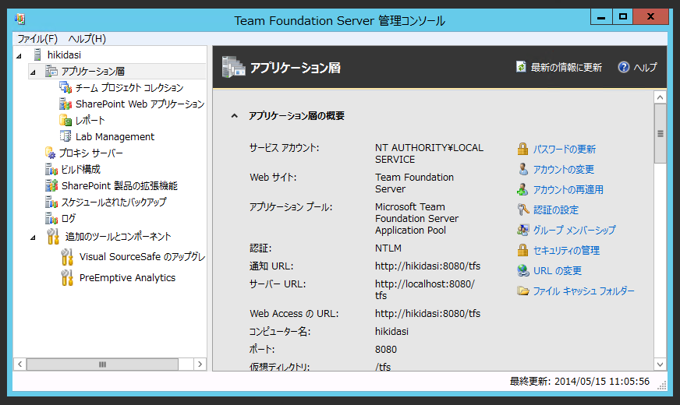Select the ログ tree item
The image size is (680, 405).
[69, 219]
